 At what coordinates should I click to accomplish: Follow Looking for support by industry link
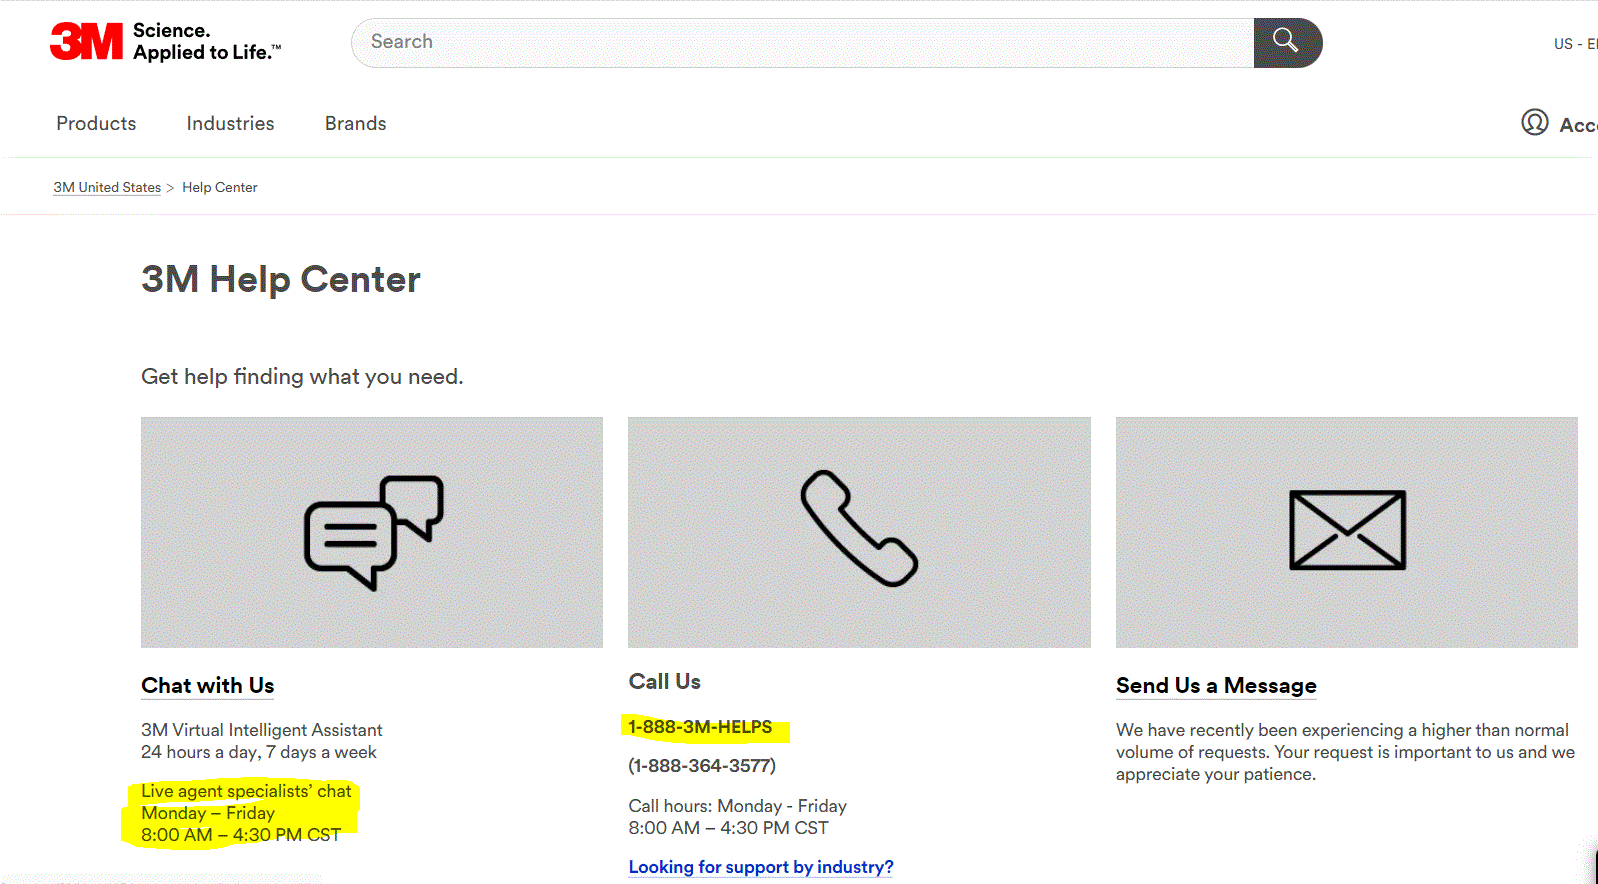[x=760, y=867]
